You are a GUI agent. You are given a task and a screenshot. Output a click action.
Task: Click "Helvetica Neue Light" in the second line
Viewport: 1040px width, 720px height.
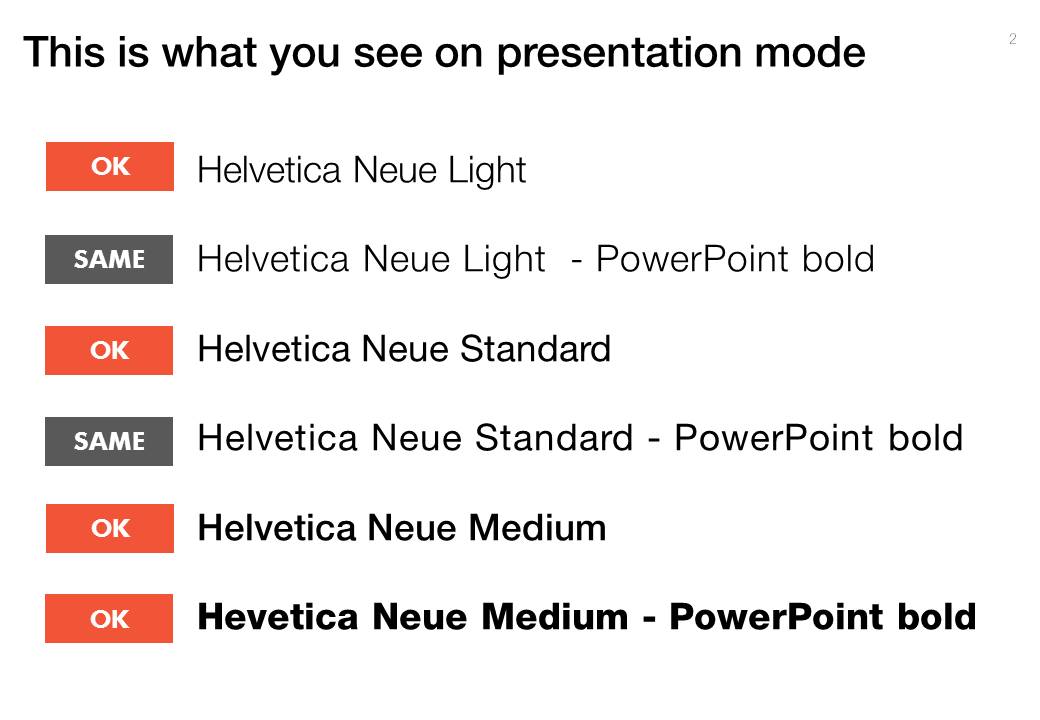pyautogui.click(x=371, y=259)
